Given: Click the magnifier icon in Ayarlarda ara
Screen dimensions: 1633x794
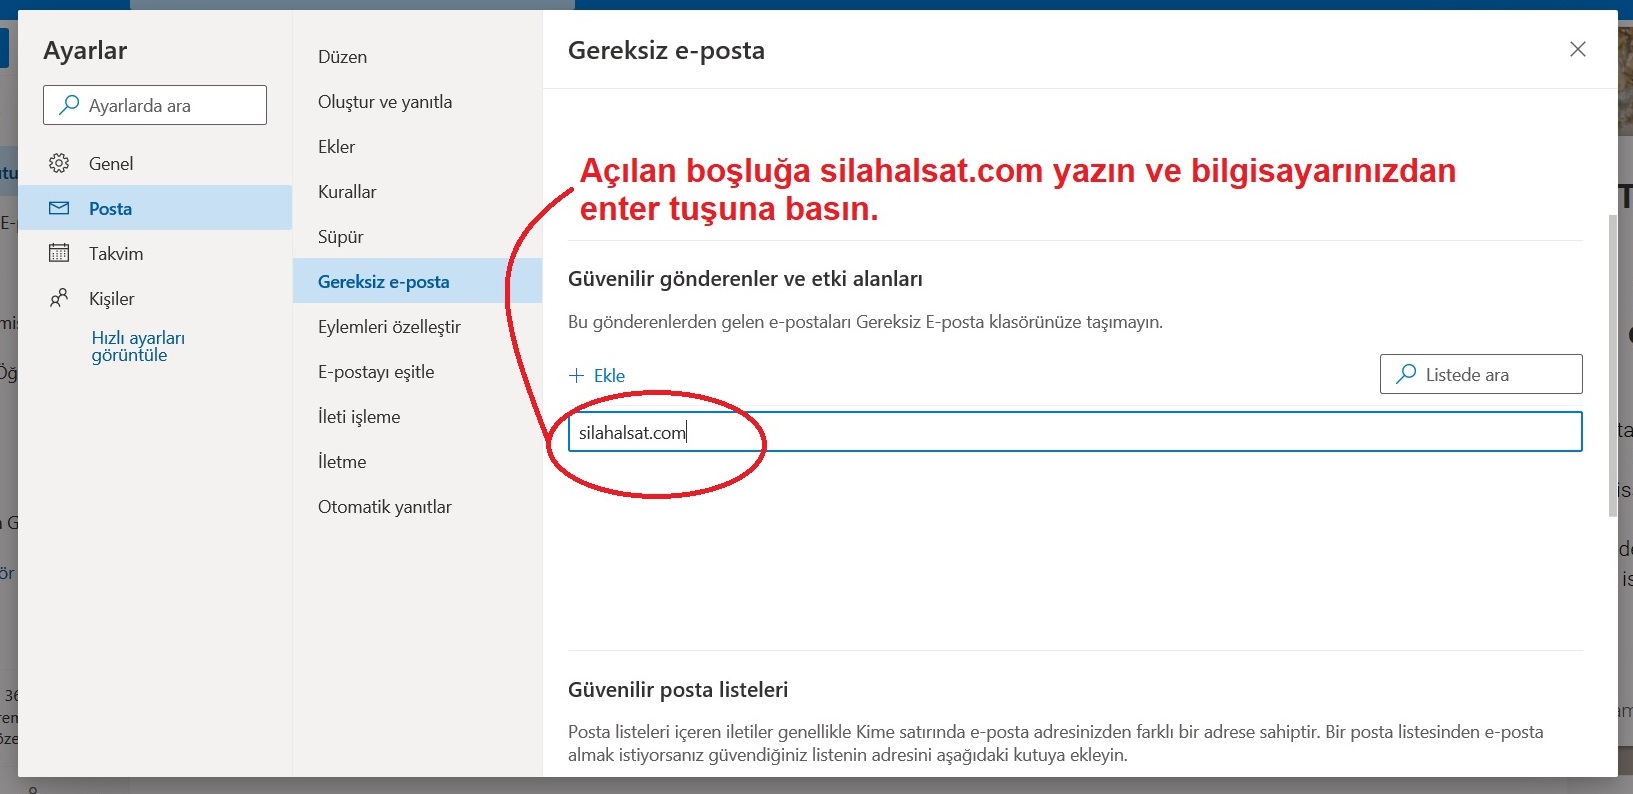Looking at the screenshot, I should click(69, 105).
